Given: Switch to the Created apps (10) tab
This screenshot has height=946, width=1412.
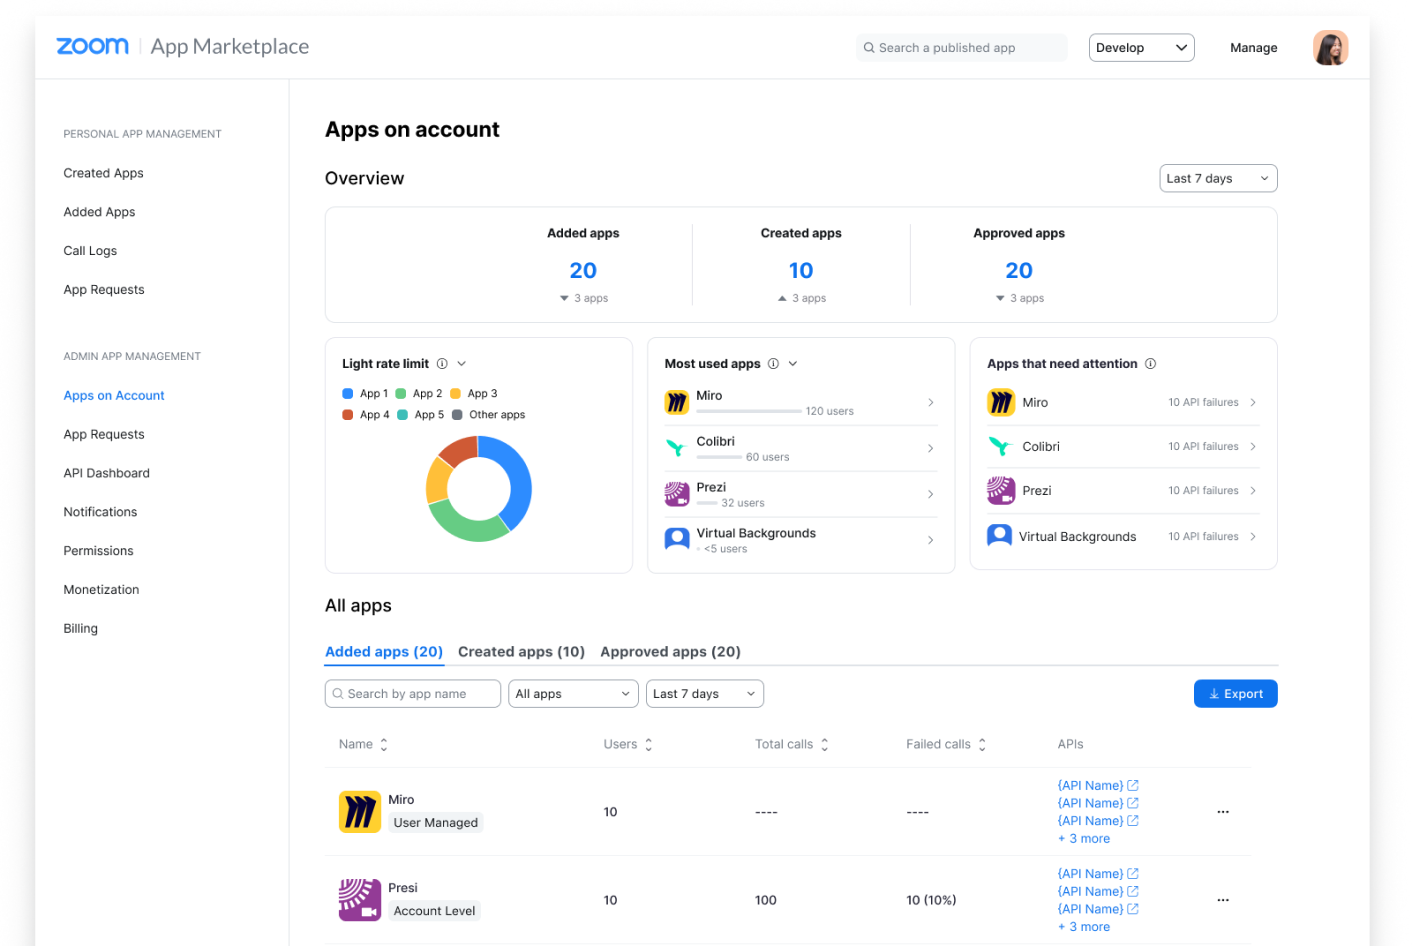Looking at the screenshot, I should click(521, 652).
